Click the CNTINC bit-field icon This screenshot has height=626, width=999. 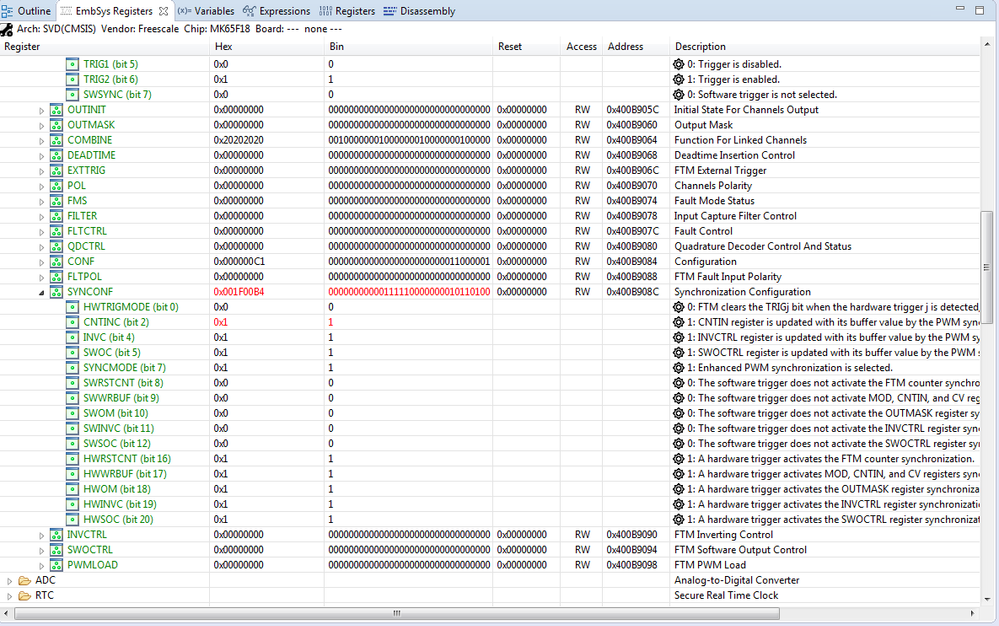point(71,322)
